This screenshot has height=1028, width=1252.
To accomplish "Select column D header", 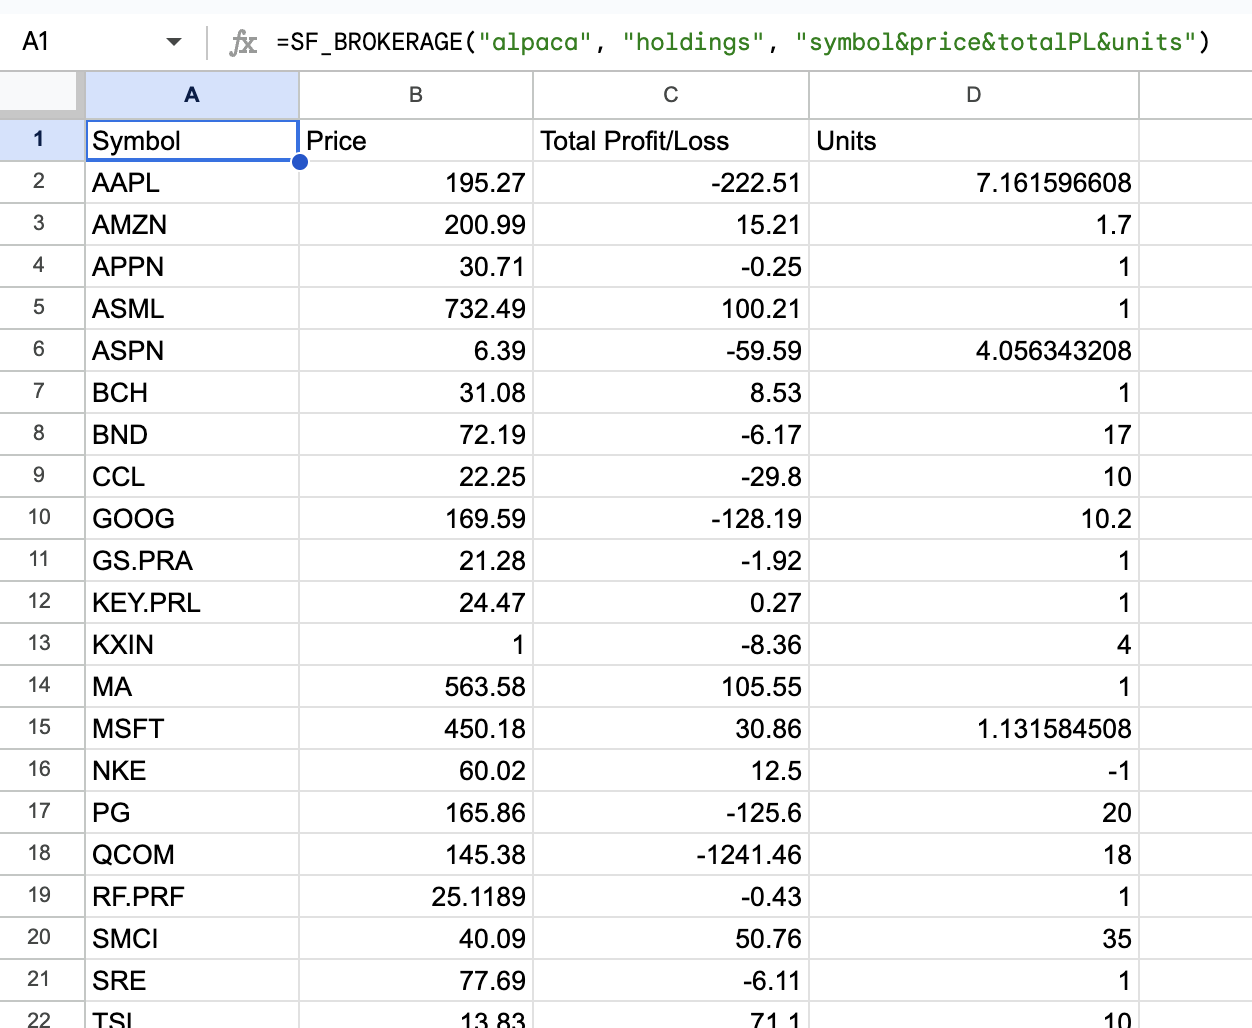I will coord(974,95).
